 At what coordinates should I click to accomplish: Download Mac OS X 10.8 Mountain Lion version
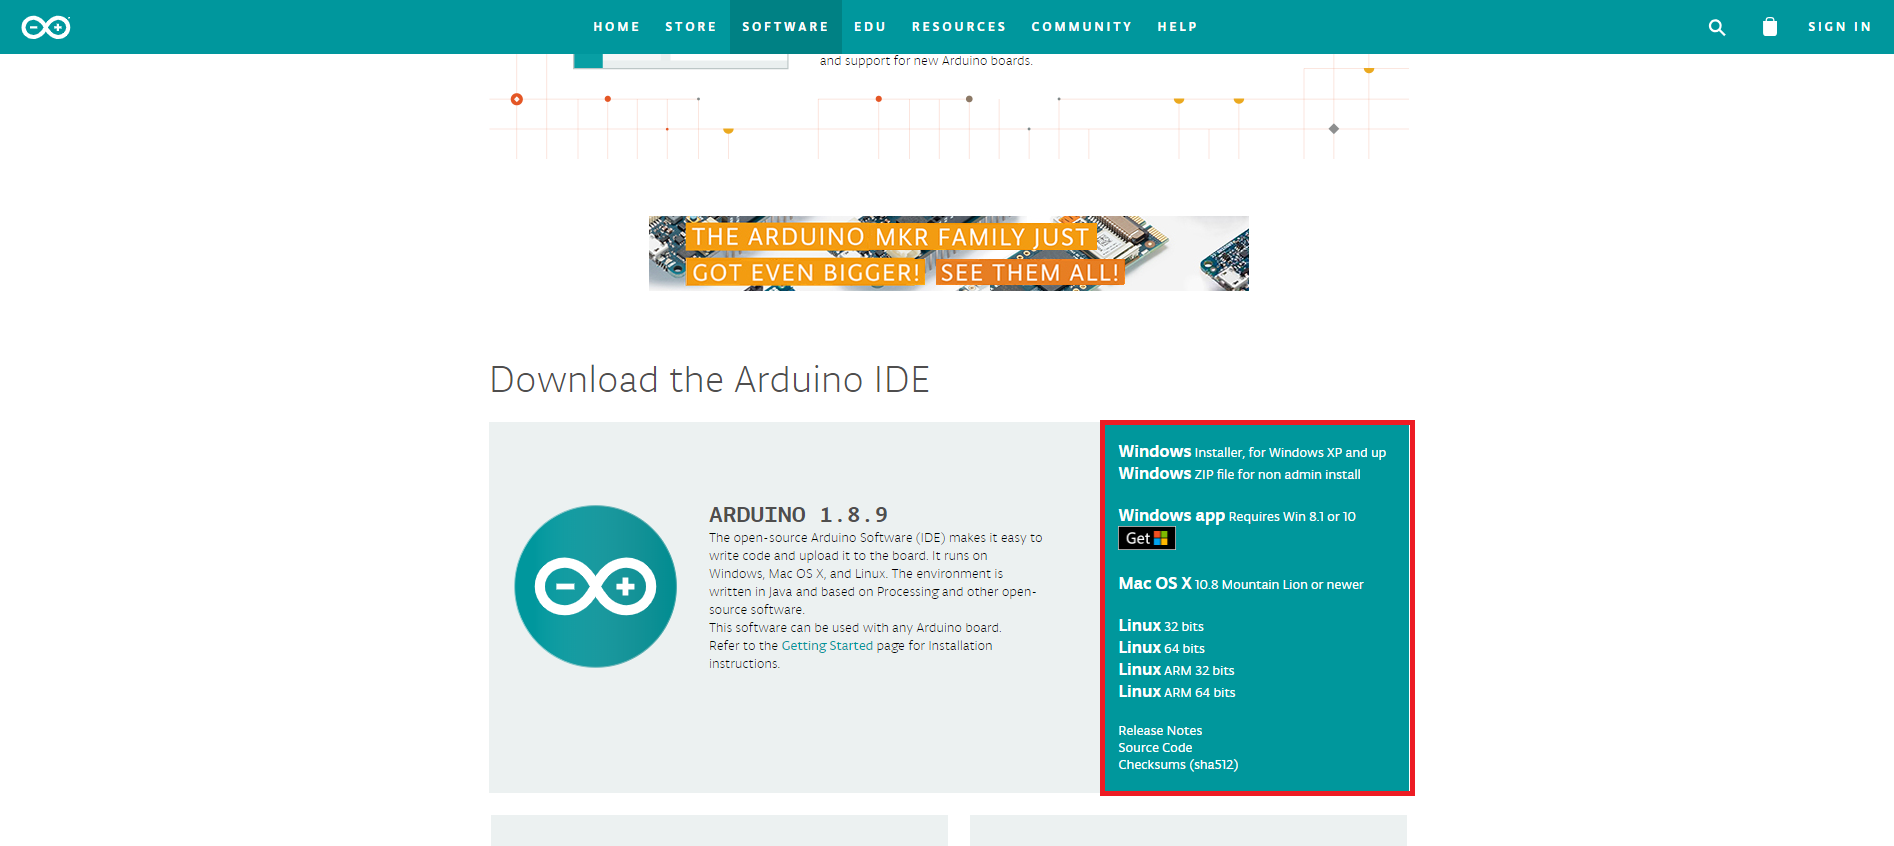[1241, 584]
